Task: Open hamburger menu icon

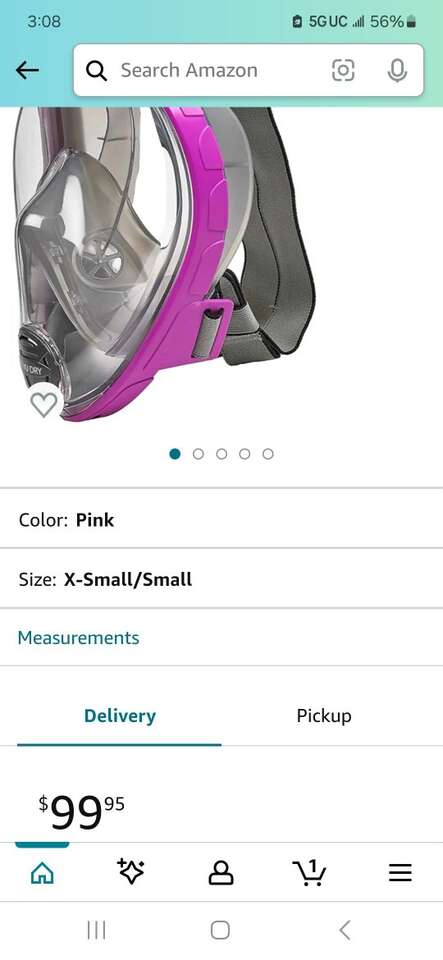Action: pos(400,873)
